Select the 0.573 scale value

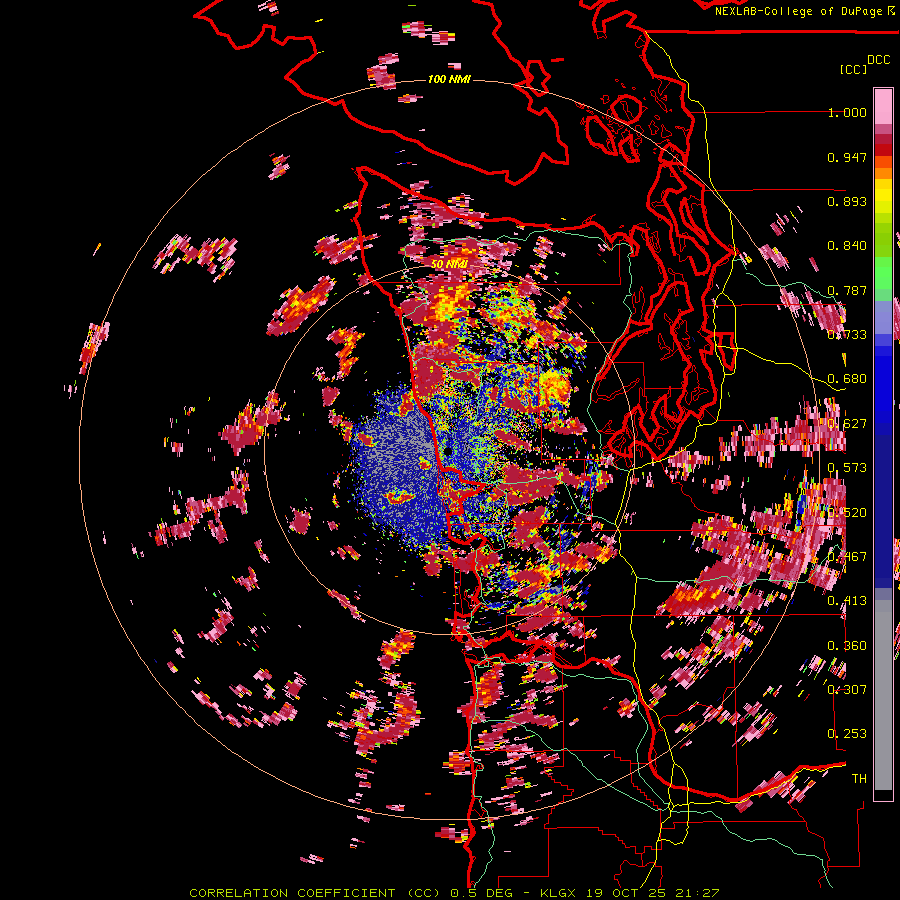(847, 467)
